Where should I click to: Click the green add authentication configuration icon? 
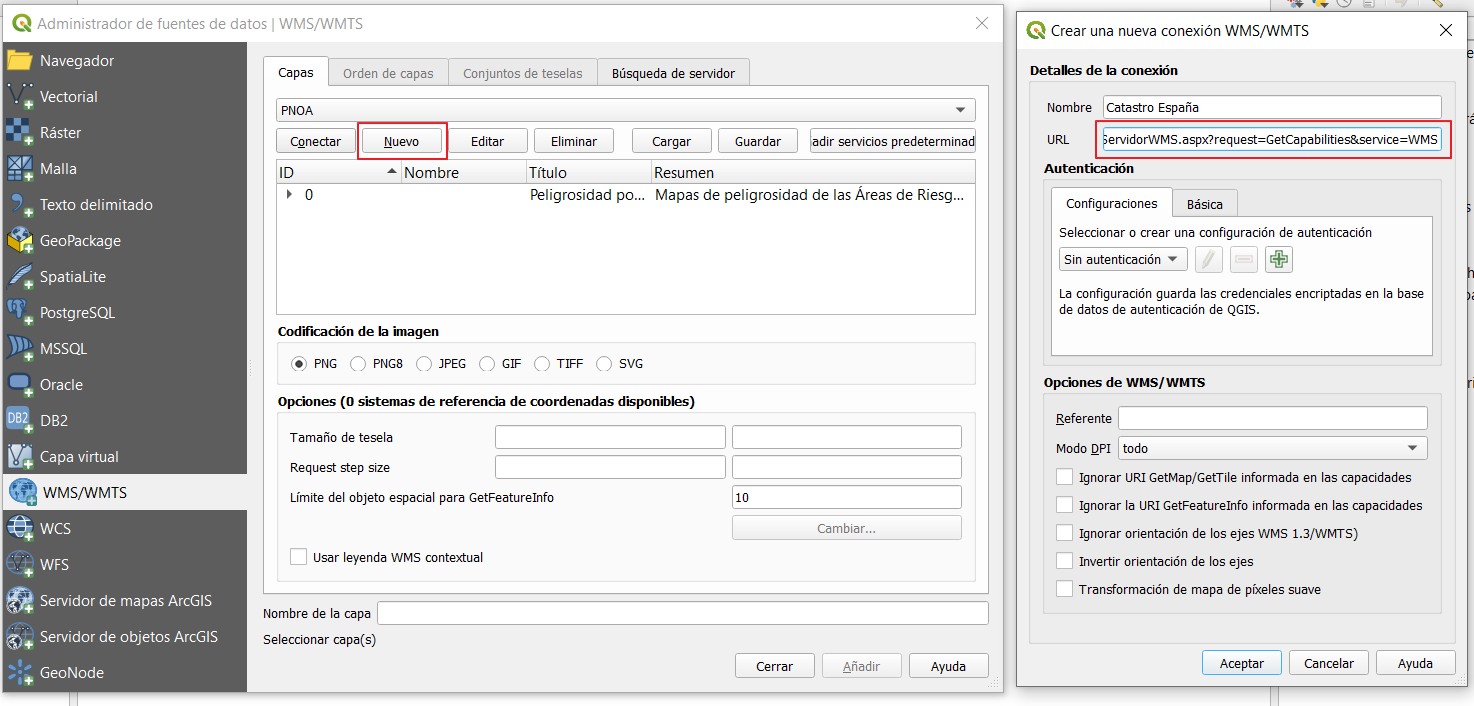(x=1278, y=260)
